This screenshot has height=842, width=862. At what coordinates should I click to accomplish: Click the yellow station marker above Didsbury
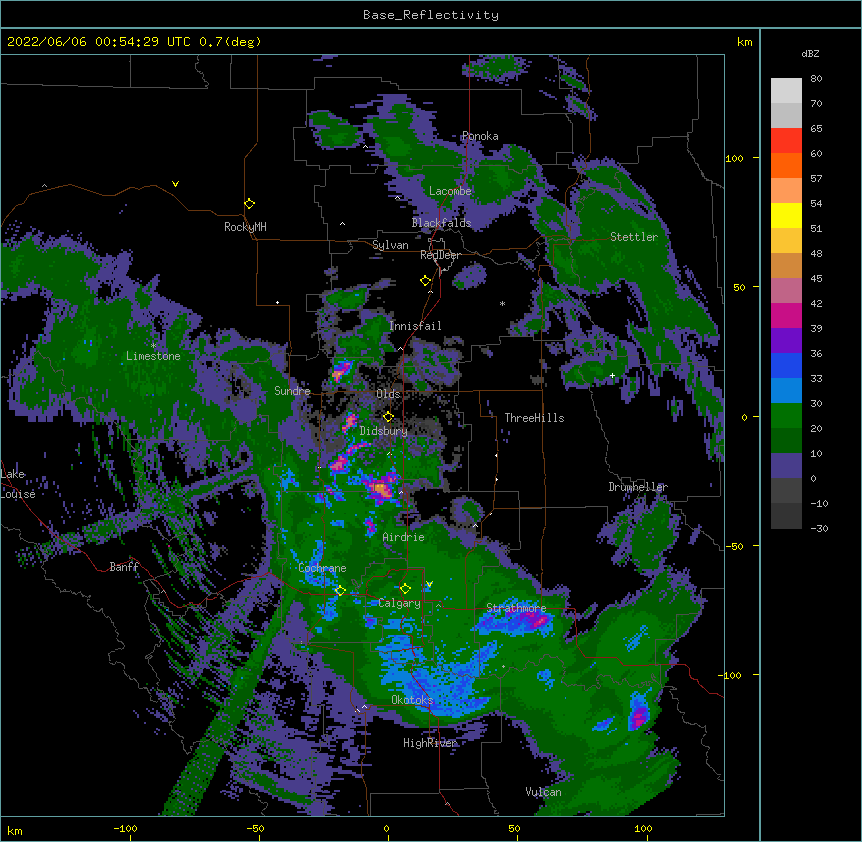point(388,416)
